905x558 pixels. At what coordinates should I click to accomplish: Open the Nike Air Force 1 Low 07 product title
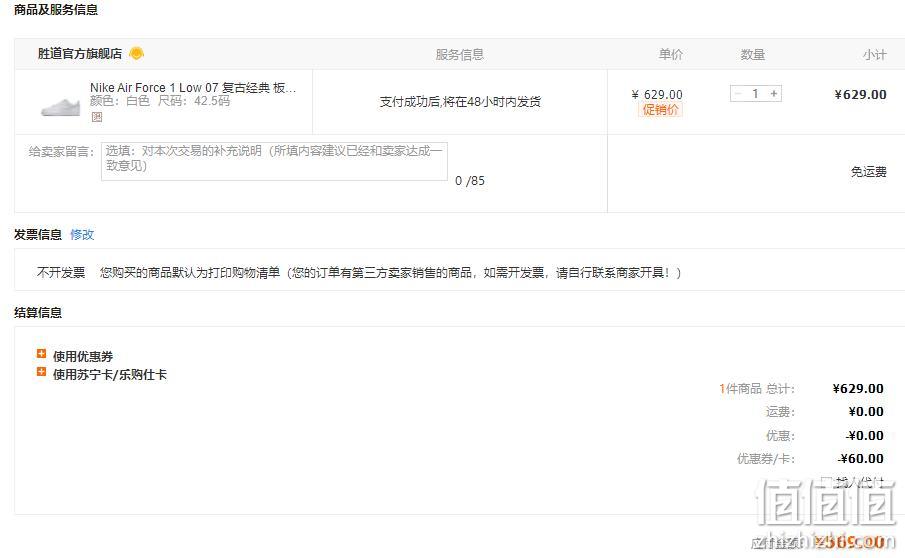(193, 88)
